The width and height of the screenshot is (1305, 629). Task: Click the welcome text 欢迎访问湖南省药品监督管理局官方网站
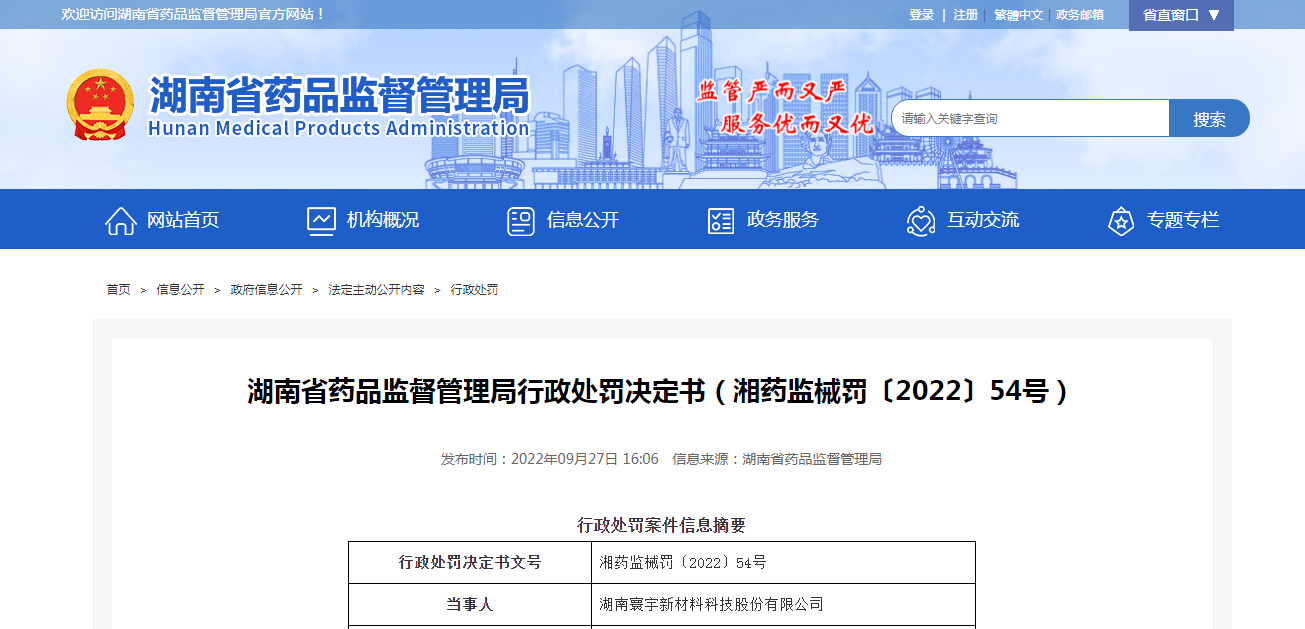(194, 15)
